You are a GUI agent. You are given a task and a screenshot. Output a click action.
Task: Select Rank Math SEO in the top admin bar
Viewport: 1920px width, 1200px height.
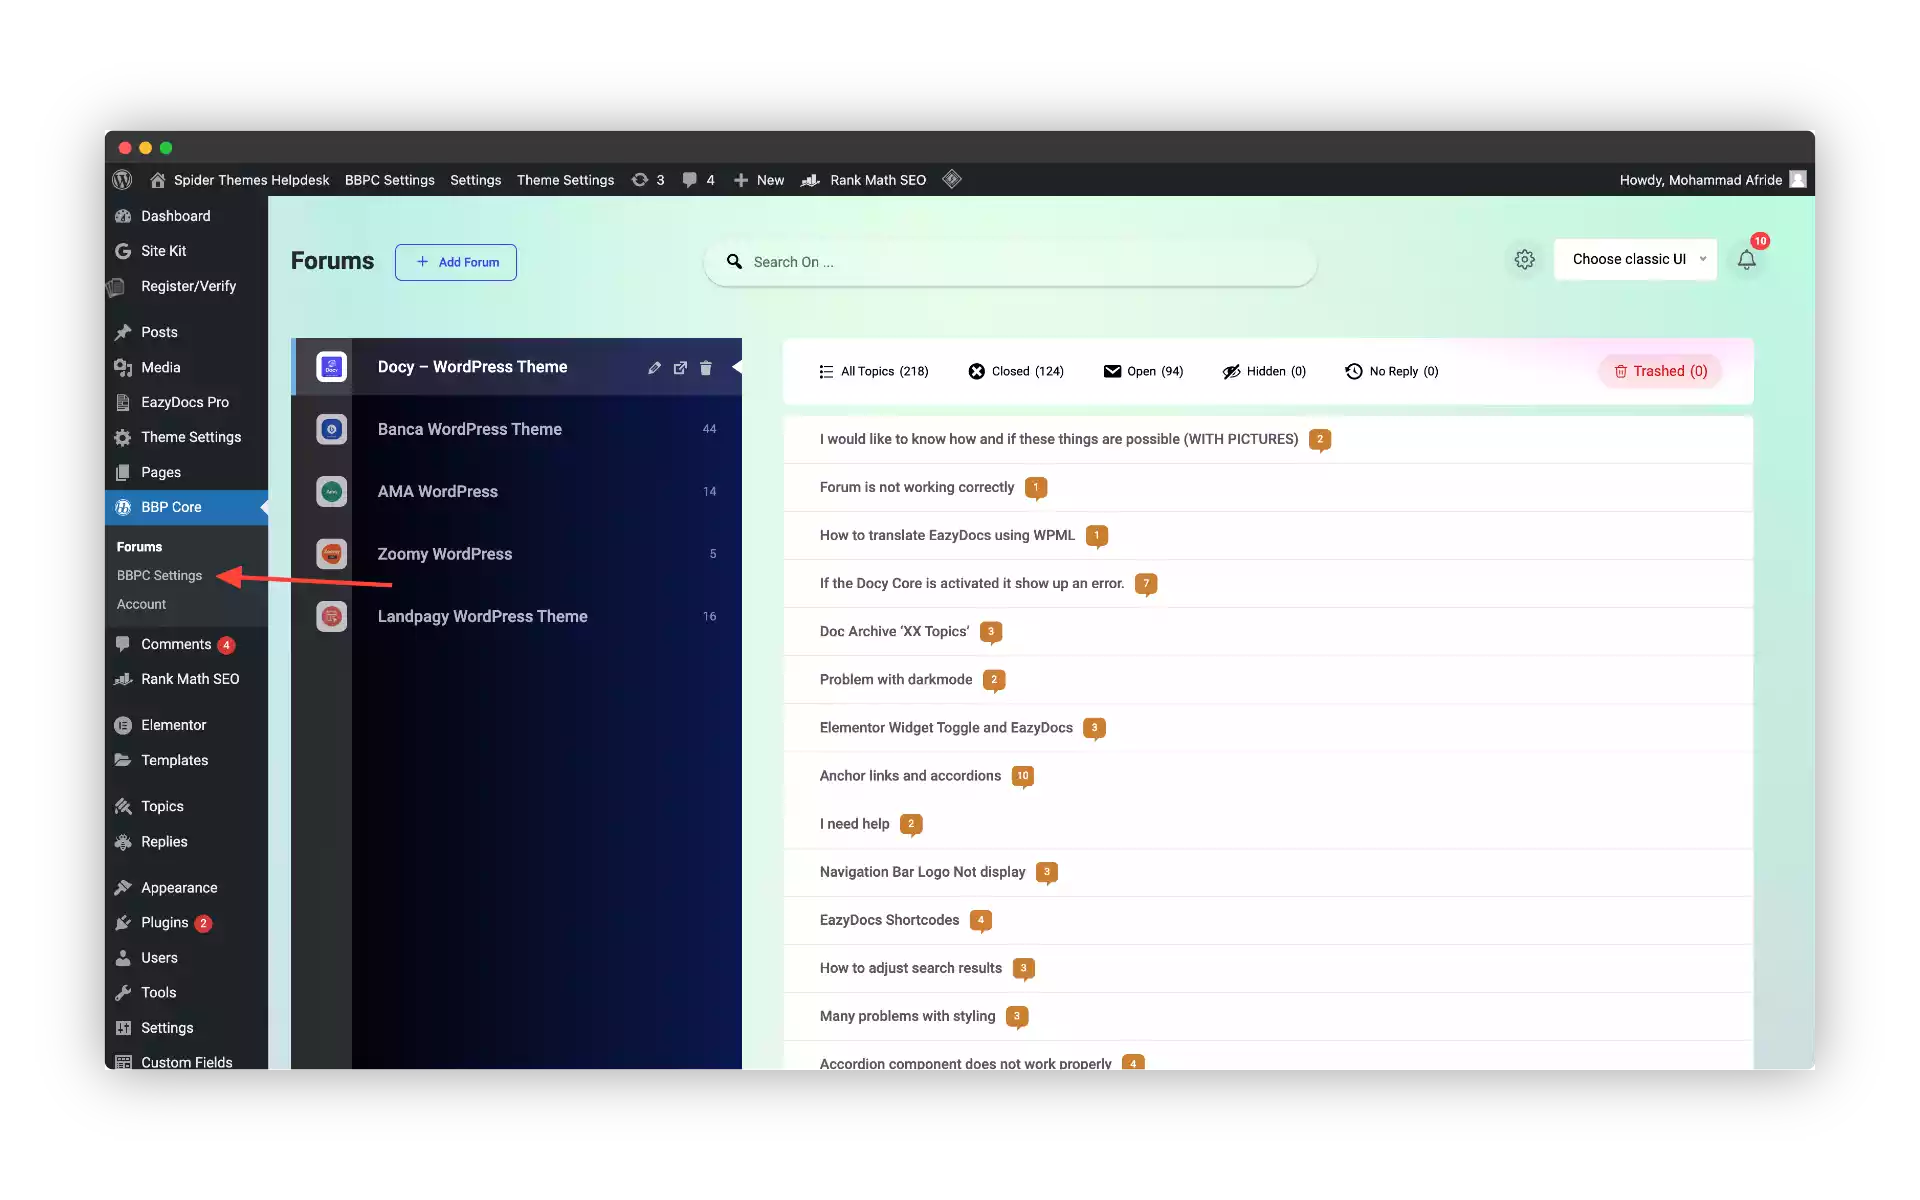point(877,180)
